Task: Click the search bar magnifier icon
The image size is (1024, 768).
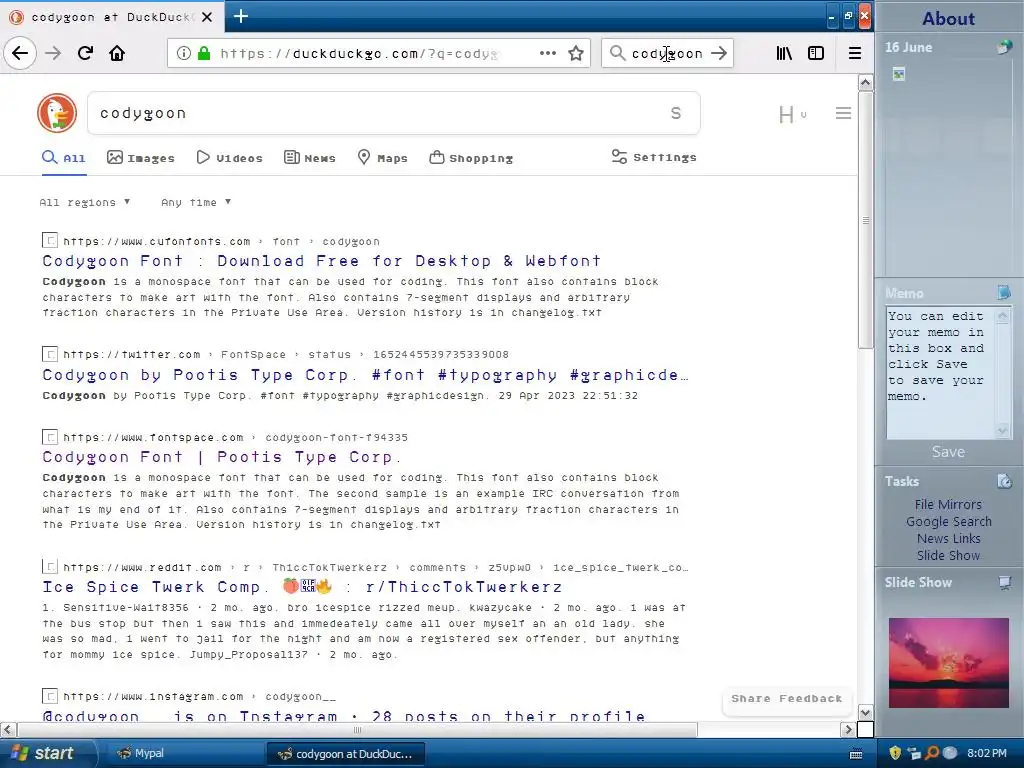Action: 617,53
